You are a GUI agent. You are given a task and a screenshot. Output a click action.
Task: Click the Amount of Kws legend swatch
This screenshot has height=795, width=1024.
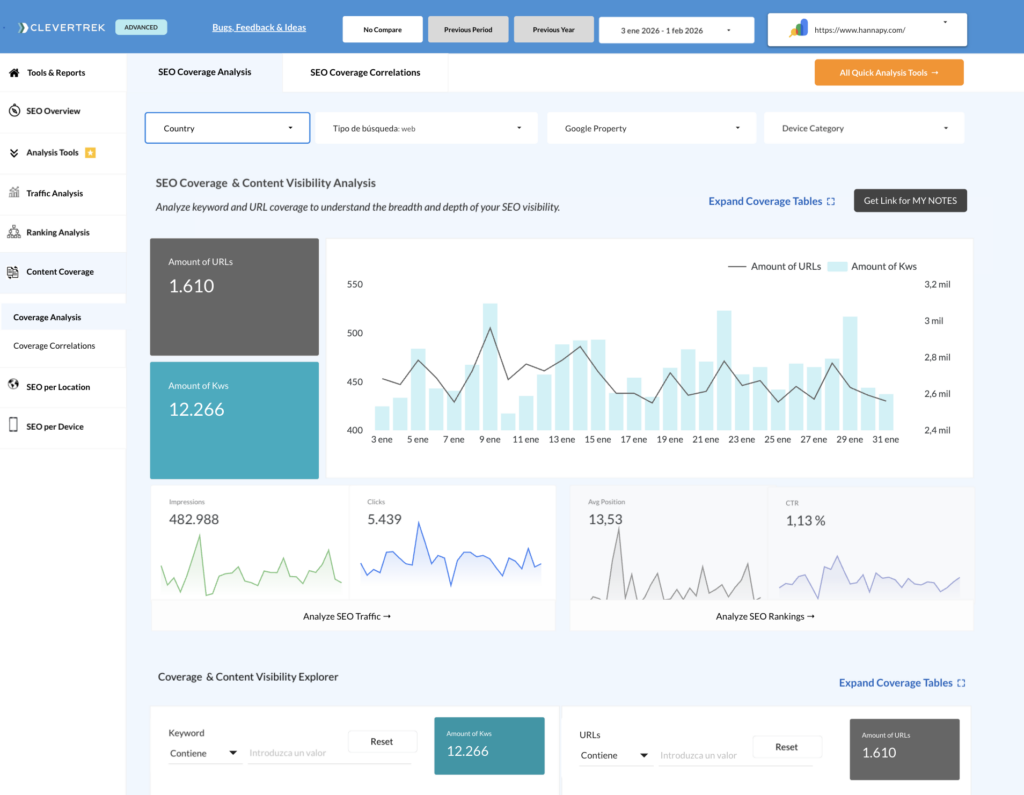pyautogui.click(x=837, y=266)
